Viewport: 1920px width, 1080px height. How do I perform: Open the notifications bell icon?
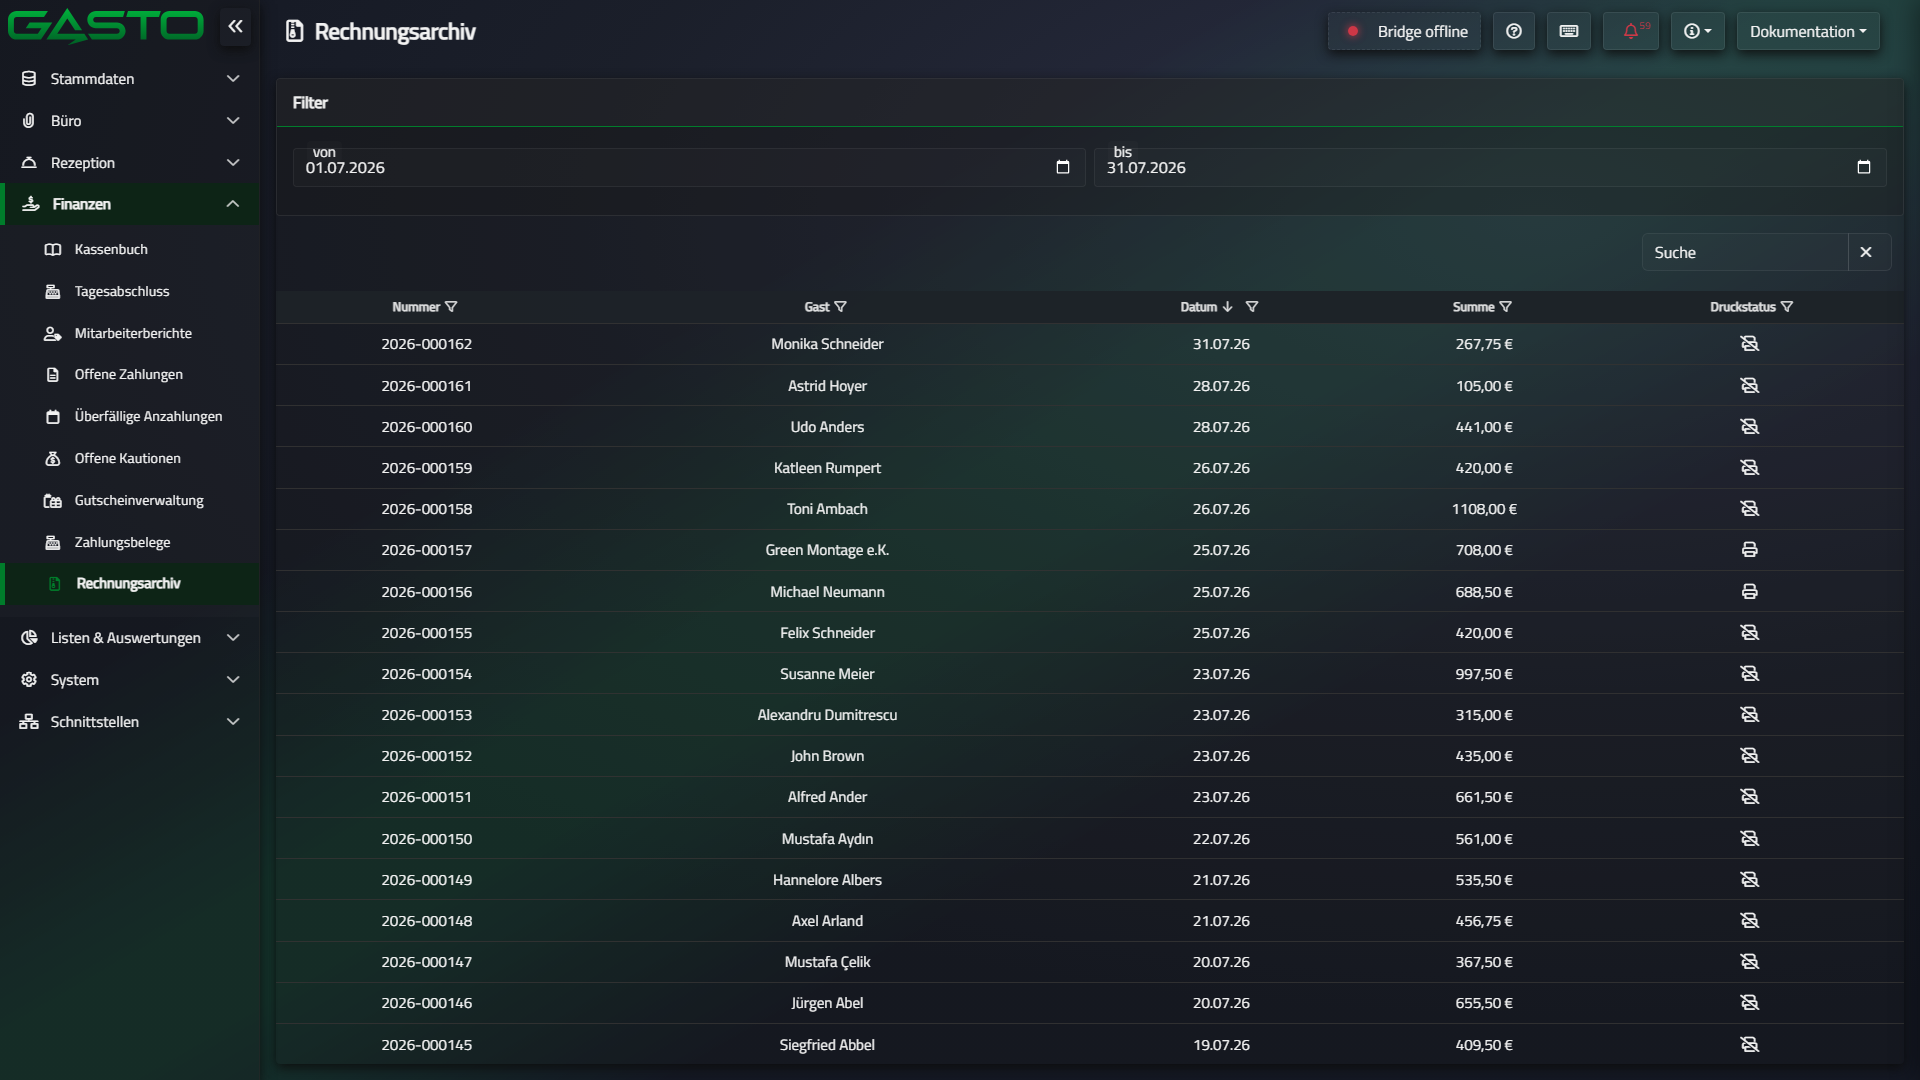pos(1631,31)
